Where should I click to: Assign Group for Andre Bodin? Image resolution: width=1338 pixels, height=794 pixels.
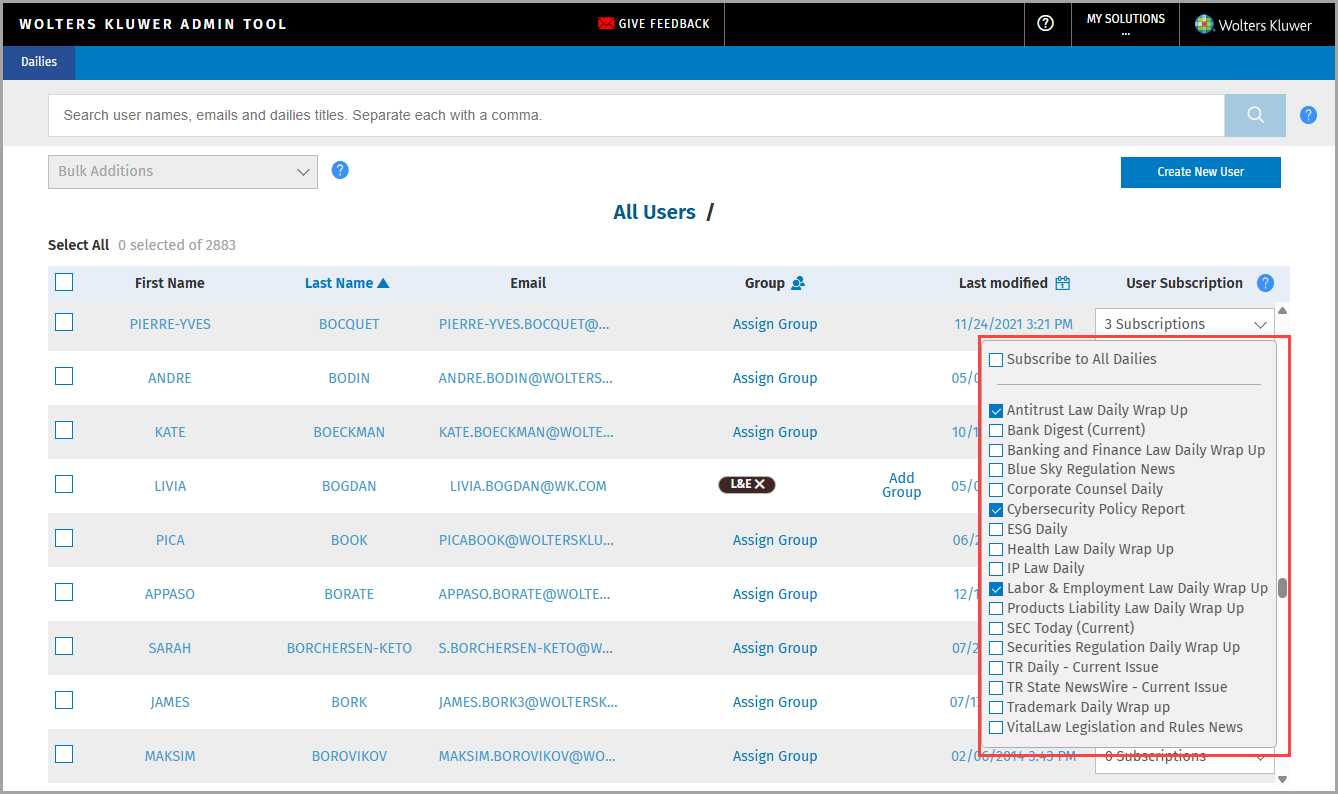pyautogui.click(x=775, y=378)
